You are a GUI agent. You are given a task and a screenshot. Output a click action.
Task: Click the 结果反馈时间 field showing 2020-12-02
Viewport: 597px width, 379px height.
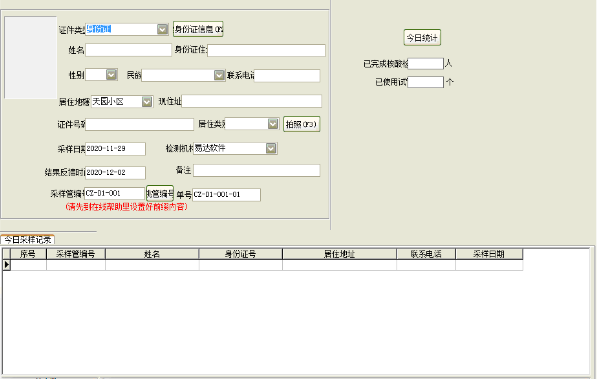(x=115, y=173)
